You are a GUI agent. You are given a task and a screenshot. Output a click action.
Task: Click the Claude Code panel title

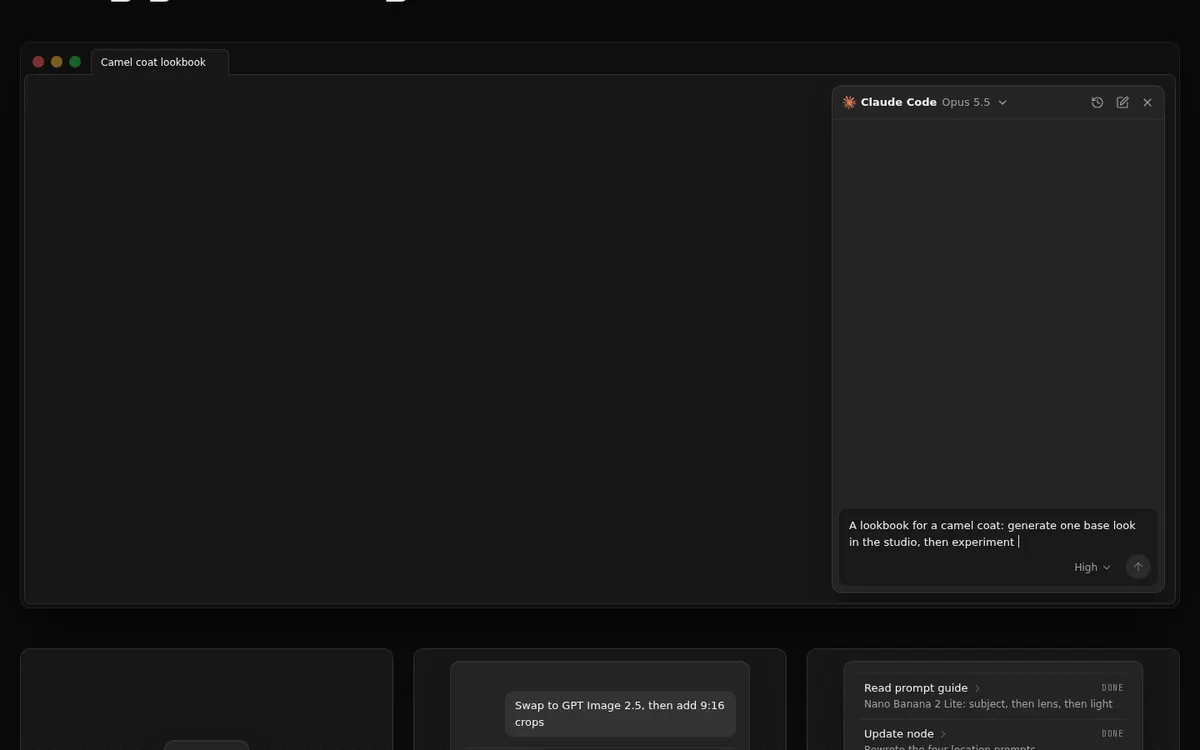pyautogui.click(x=898, y=102)
